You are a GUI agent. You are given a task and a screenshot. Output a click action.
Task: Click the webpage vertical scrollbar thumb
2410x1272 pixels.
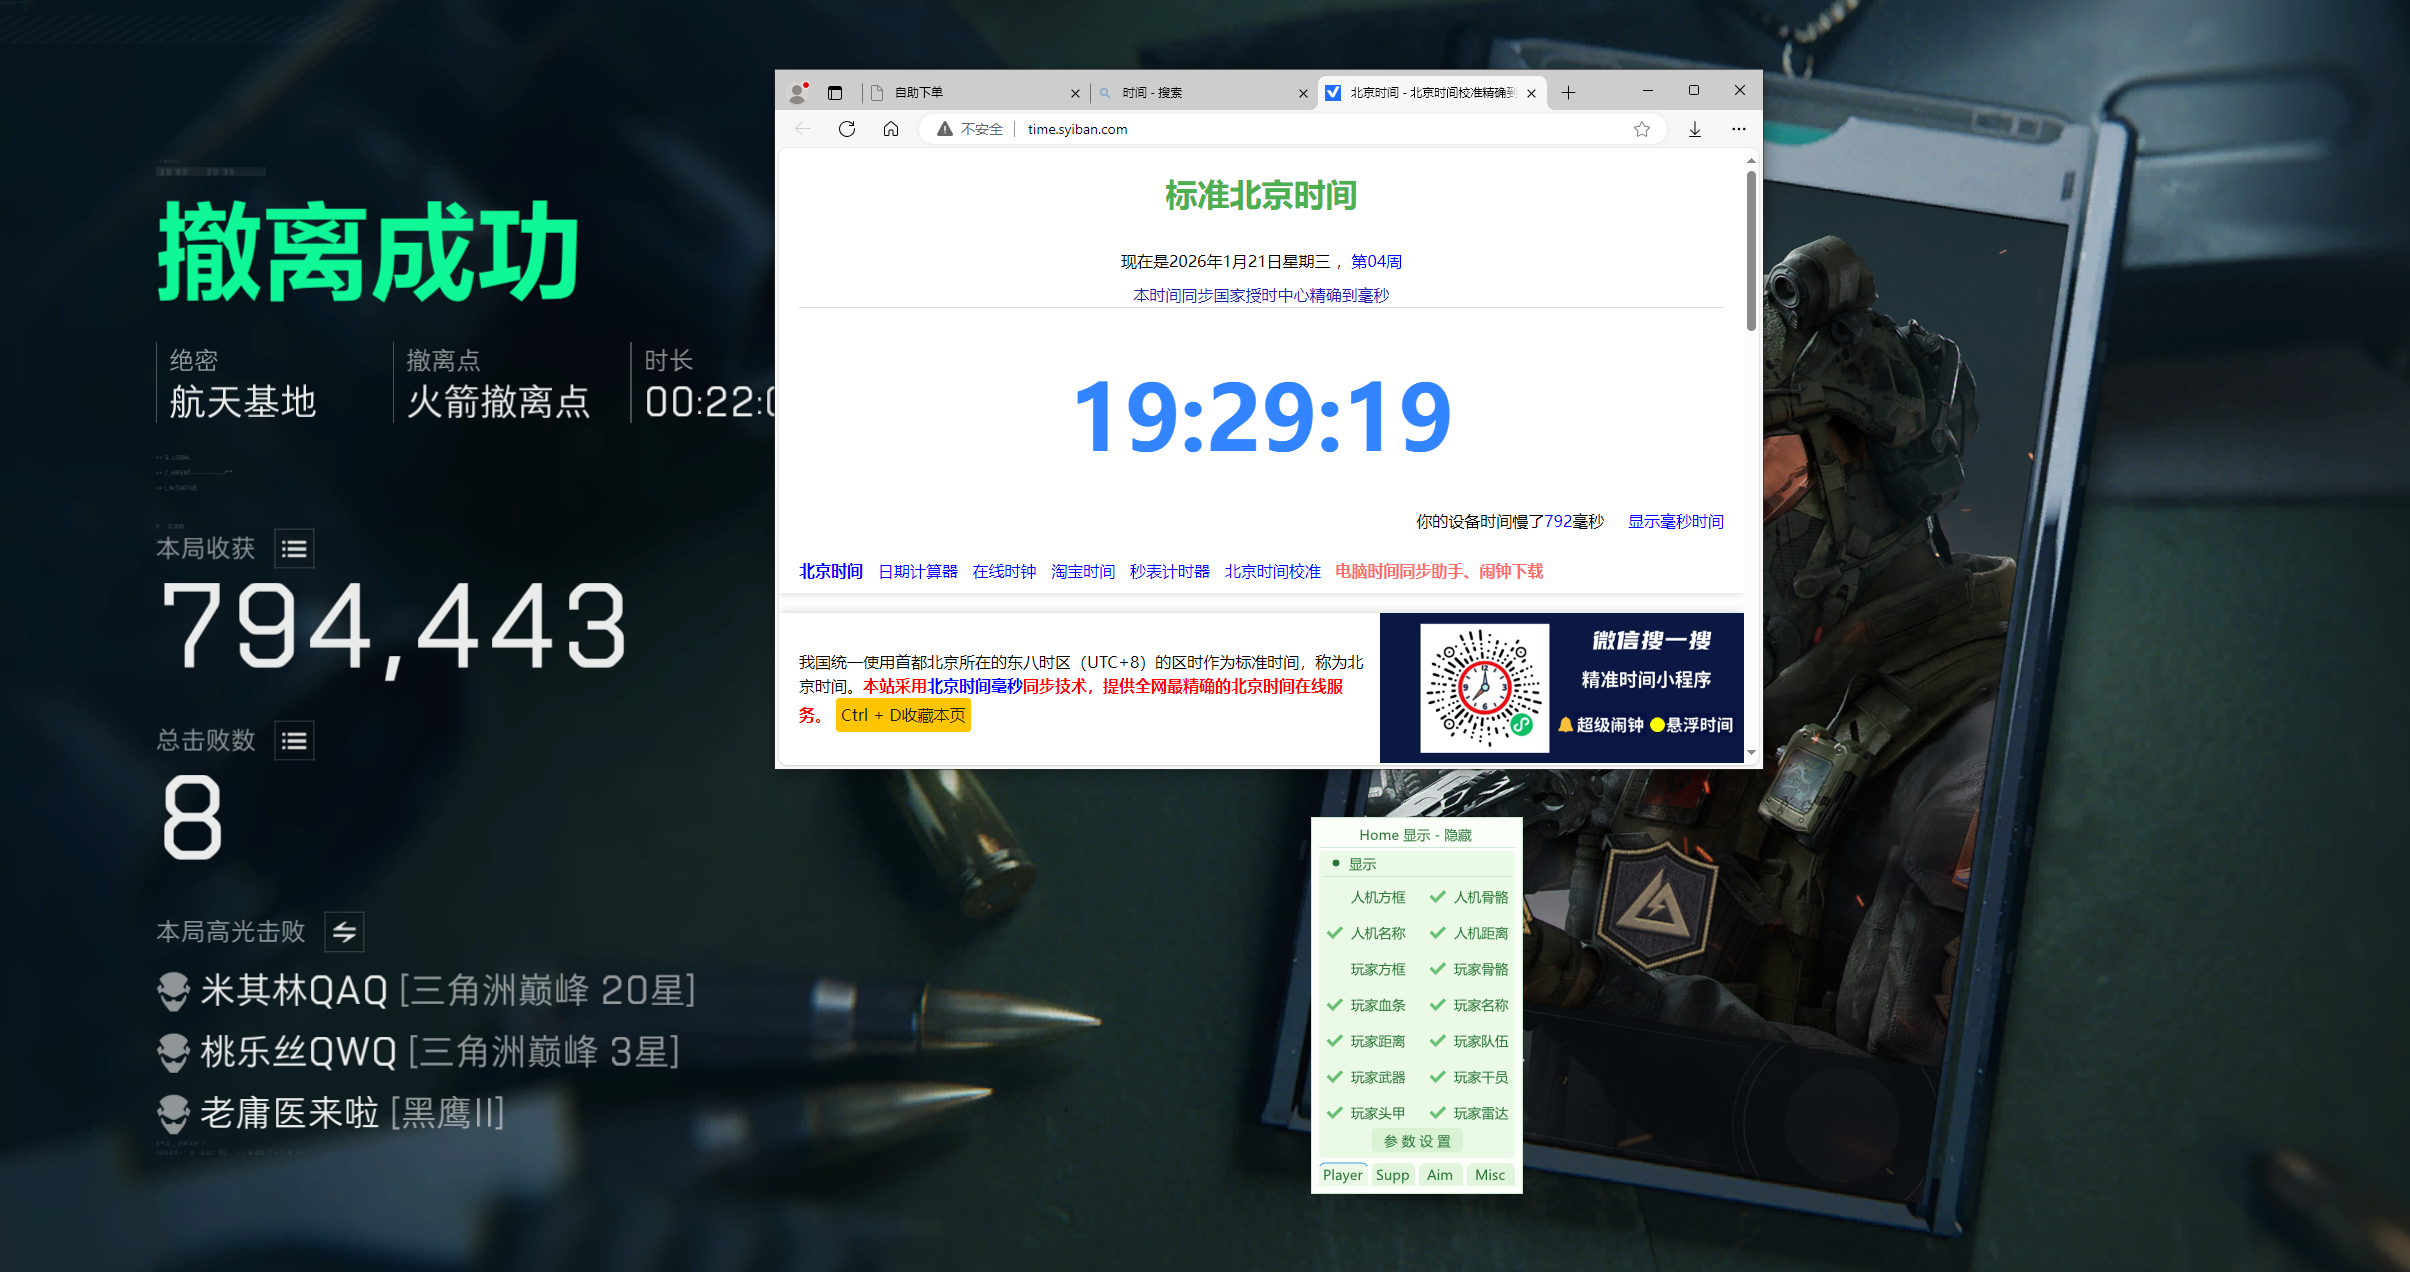[1751, 250]
